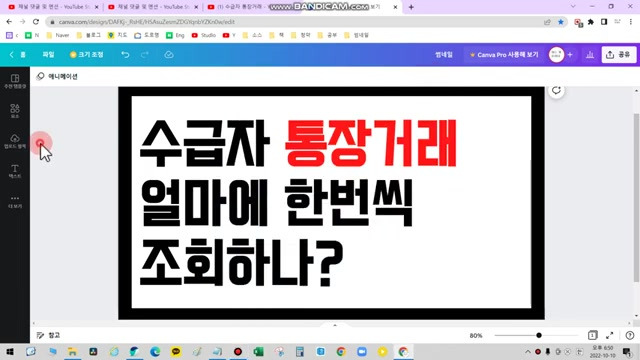Open 크기 조정 (Resize) option
Viewport: 640px width, 360px height.
(87, 55)
